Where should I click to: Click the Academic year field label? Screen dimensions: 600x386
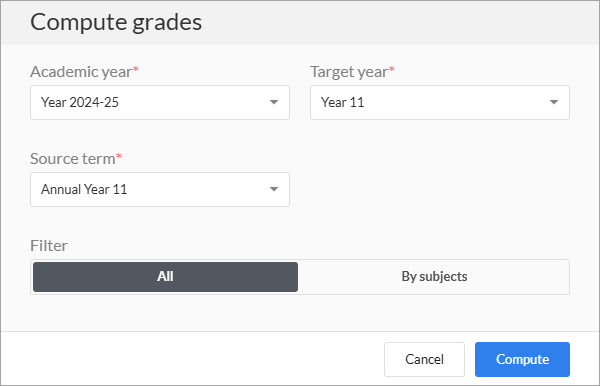point(81,72)
